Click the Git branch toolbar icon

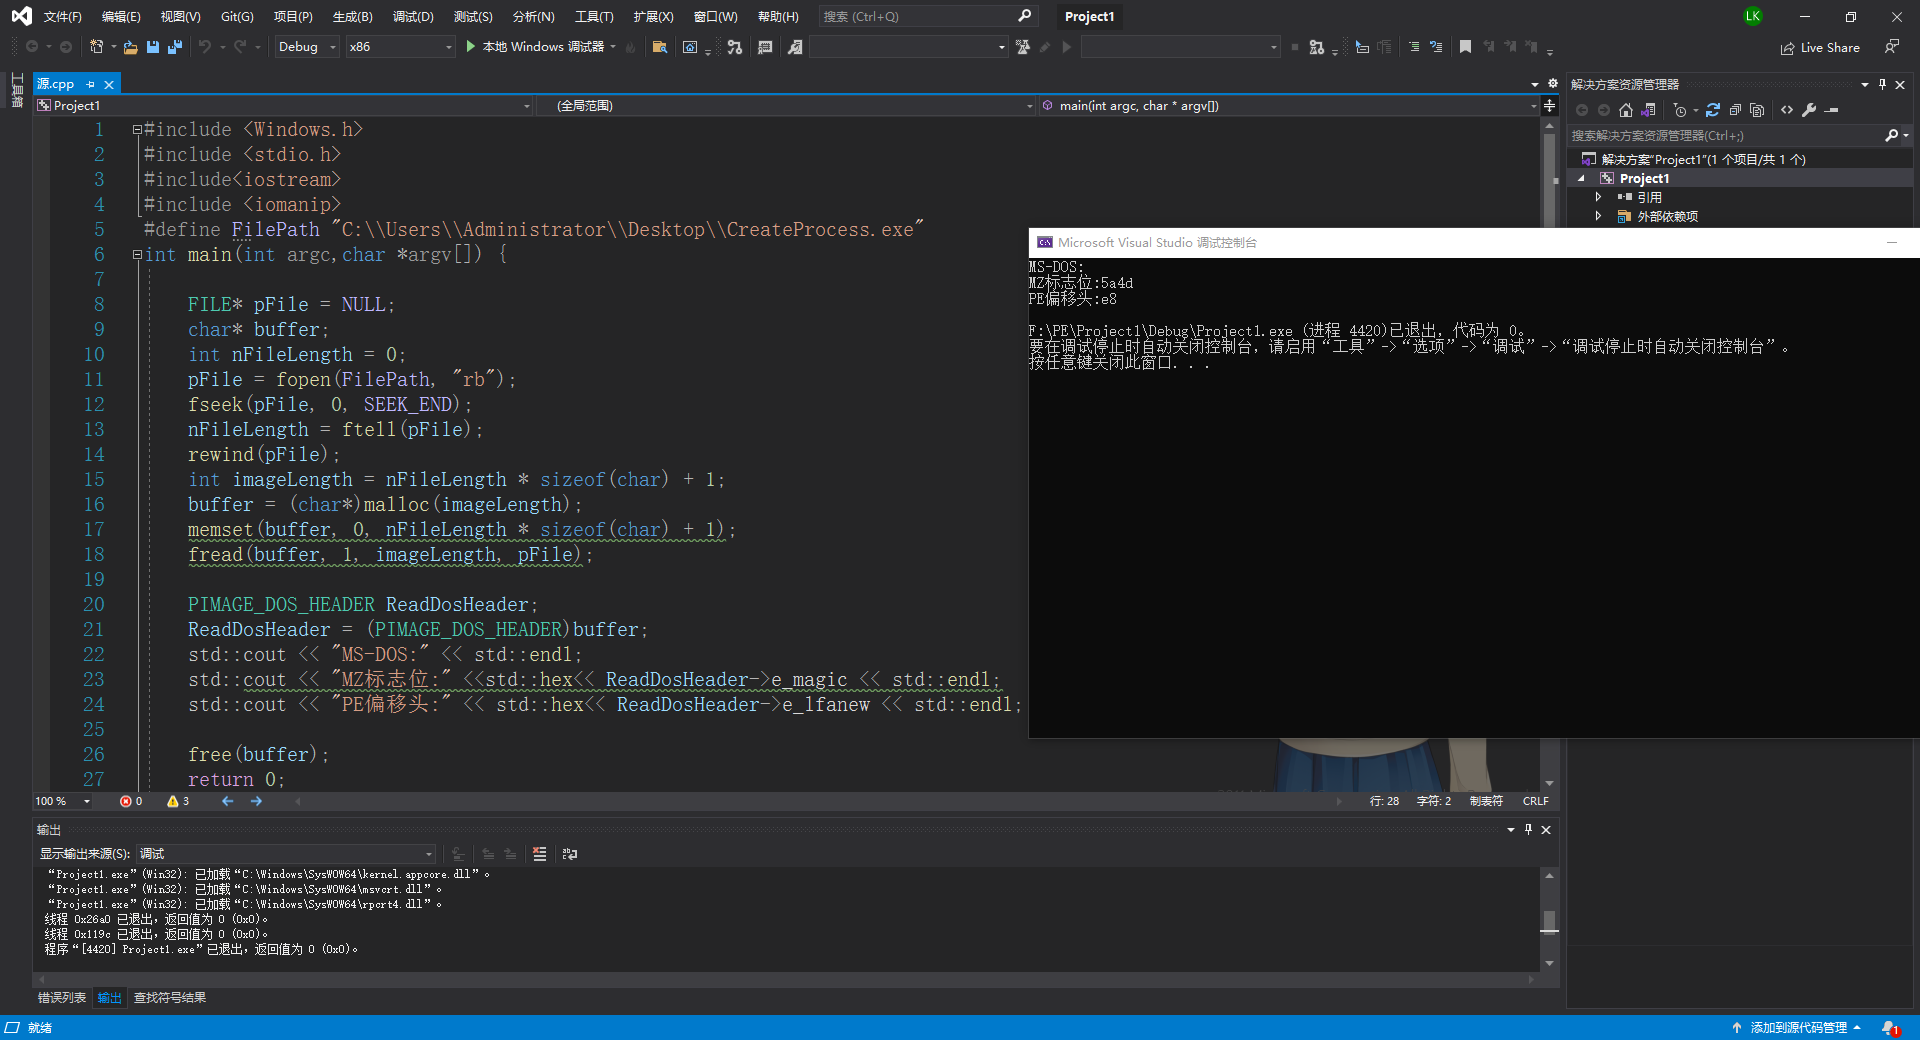pyautogui.click(x=735, y=47)
